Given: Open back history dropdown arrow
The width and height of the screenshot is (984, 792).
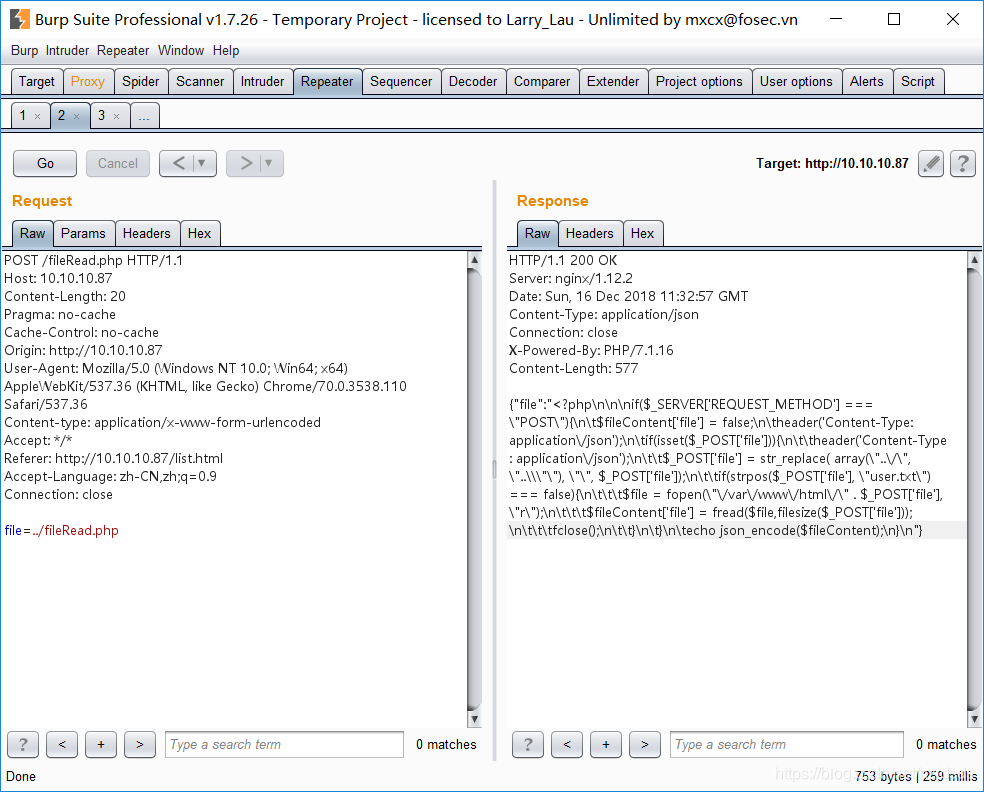Looking at the screenshot, I should [x=202, y=164].
